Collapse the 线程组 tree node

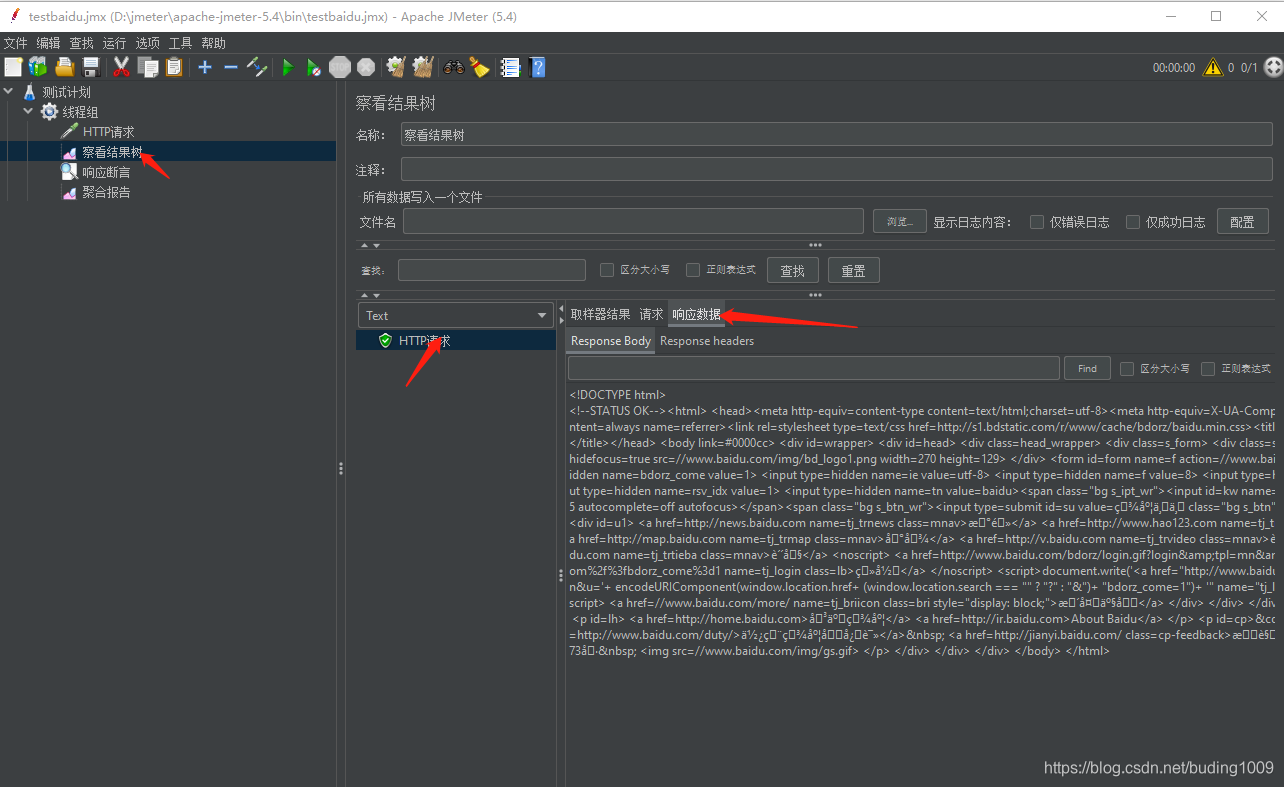click(x=28, y=111)
